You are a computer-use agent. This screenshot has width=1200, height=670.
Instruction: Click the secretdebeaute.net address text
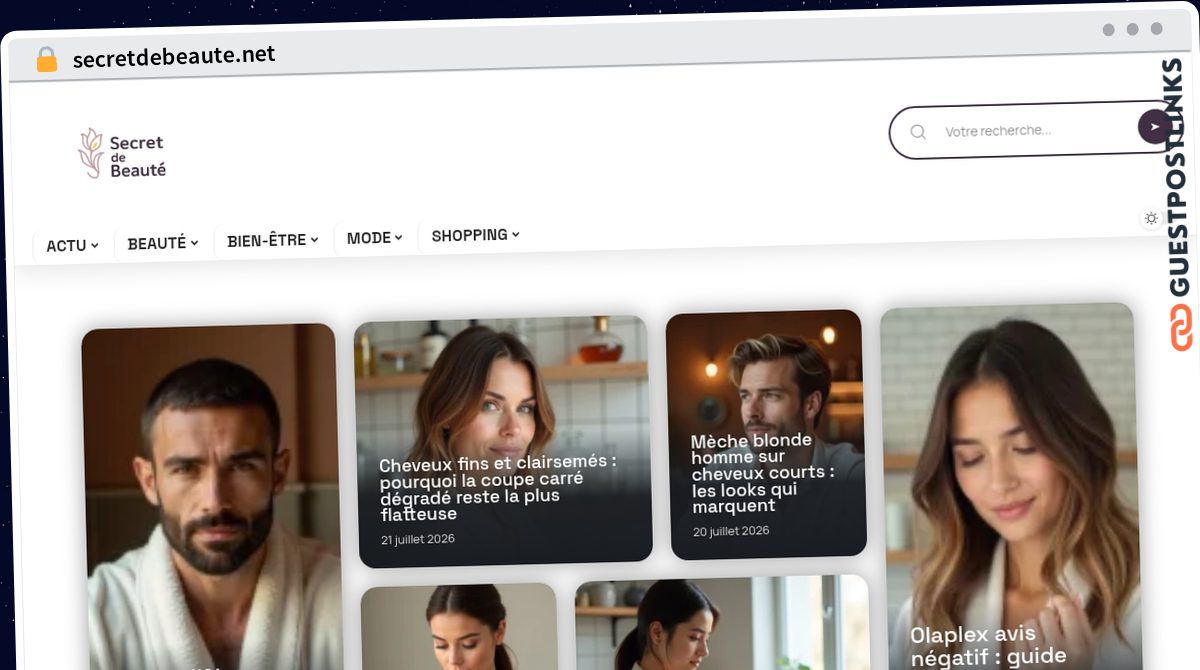tap(174, 57)
